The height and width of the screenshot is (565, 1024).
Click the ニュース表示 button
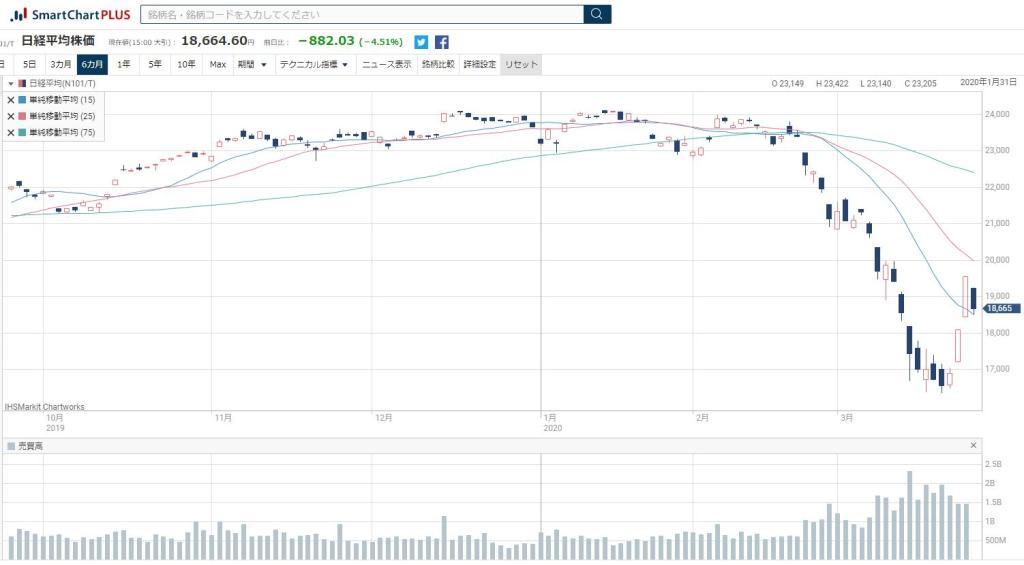tap(386, 64)
